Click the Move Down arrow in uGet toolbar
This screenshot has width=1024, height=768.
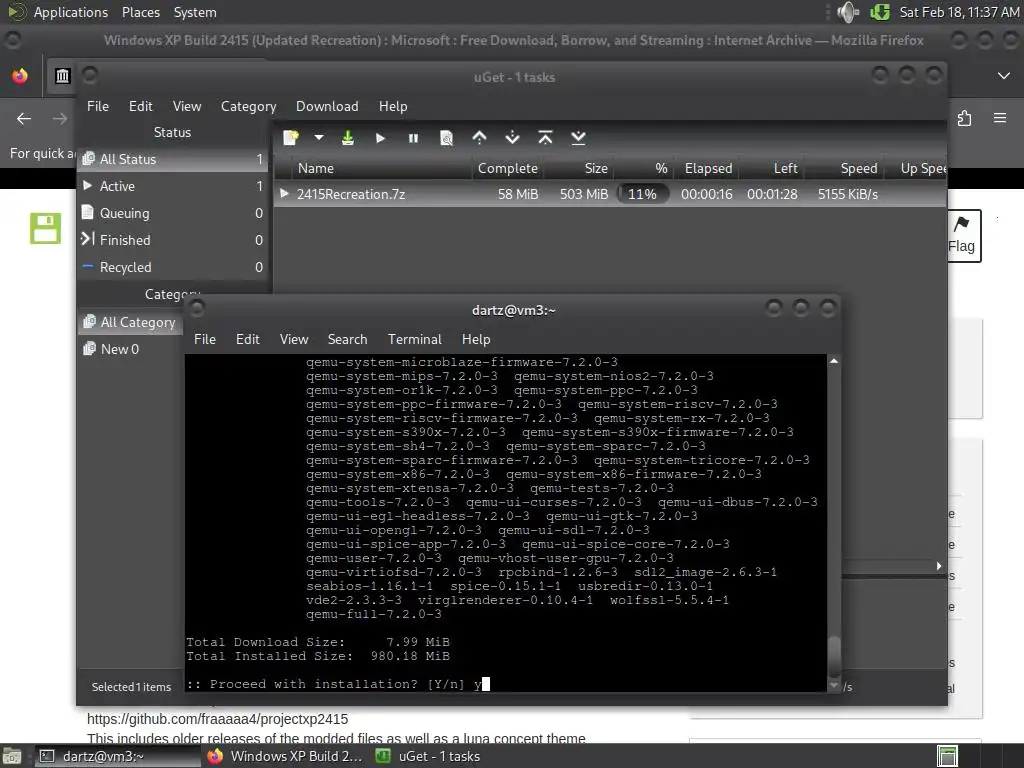[x=513, y=138]
